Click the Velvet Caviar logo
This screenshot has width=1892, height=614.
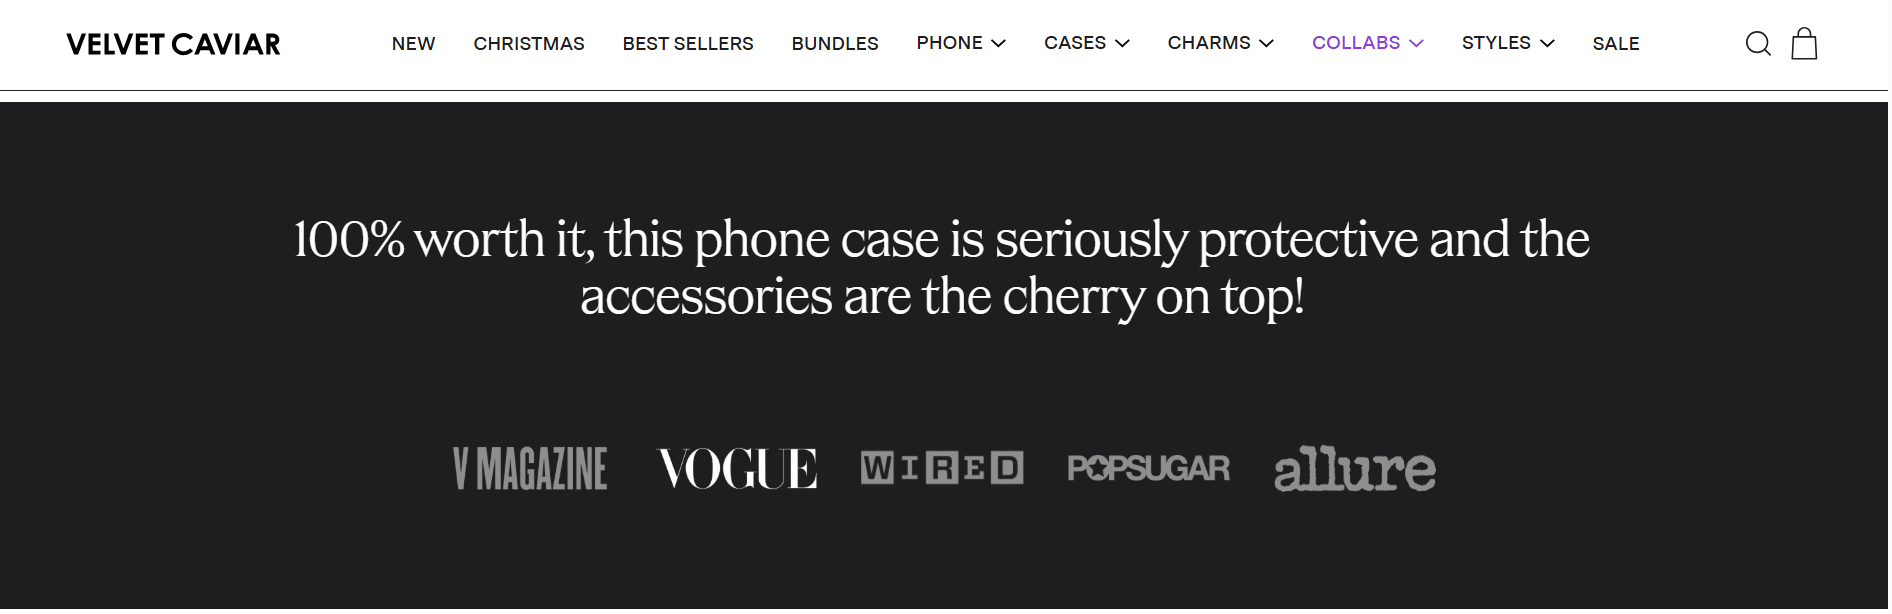pos(172,43)
